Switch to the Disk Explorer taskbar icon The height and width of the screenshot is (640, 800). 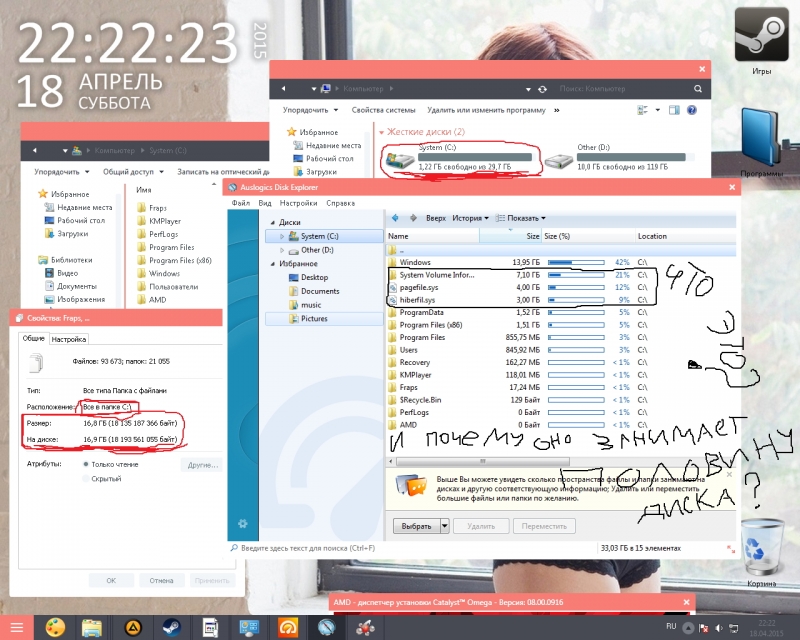click(x=327, y=627)
